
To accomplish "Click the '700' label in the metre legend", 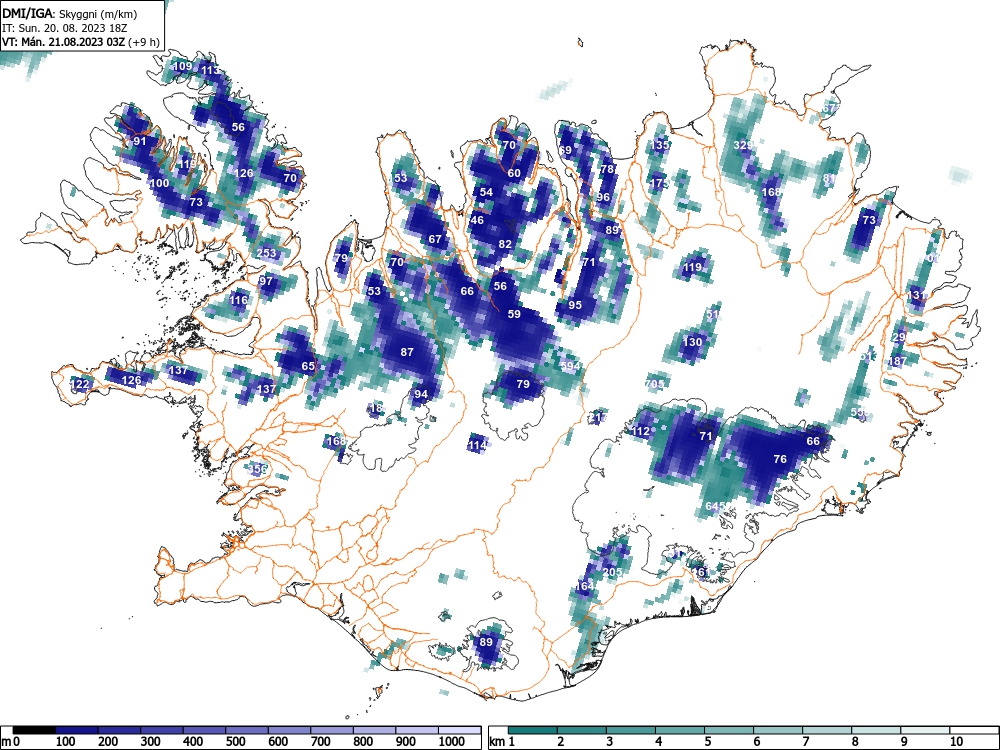I will [321, 742].
